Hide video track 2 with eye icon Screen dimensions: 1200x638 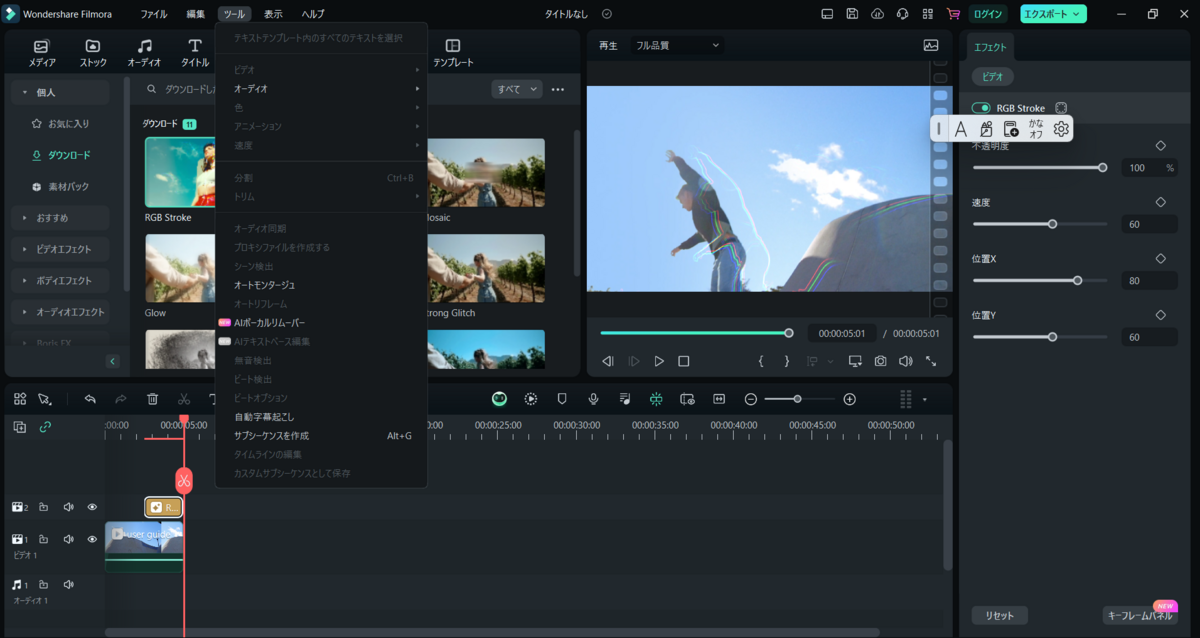tap(92, 507)
